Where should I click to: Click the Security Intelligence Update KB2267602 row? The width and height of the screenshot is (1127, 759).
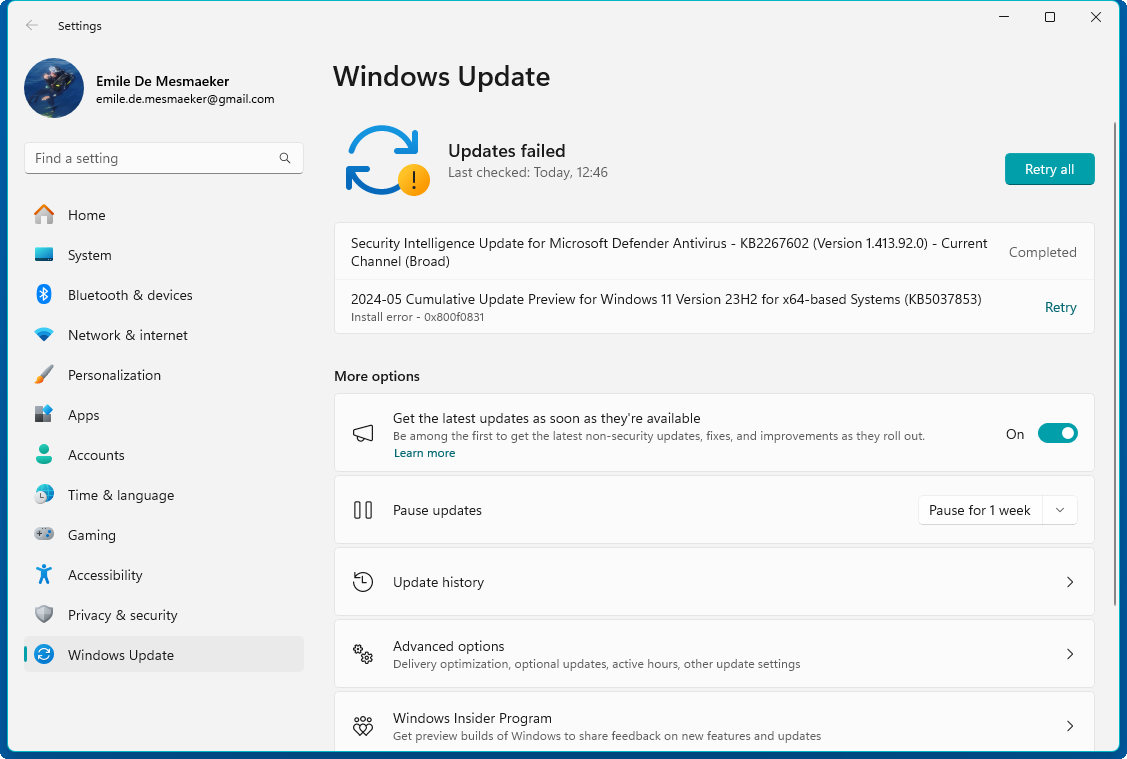[714, 252]
